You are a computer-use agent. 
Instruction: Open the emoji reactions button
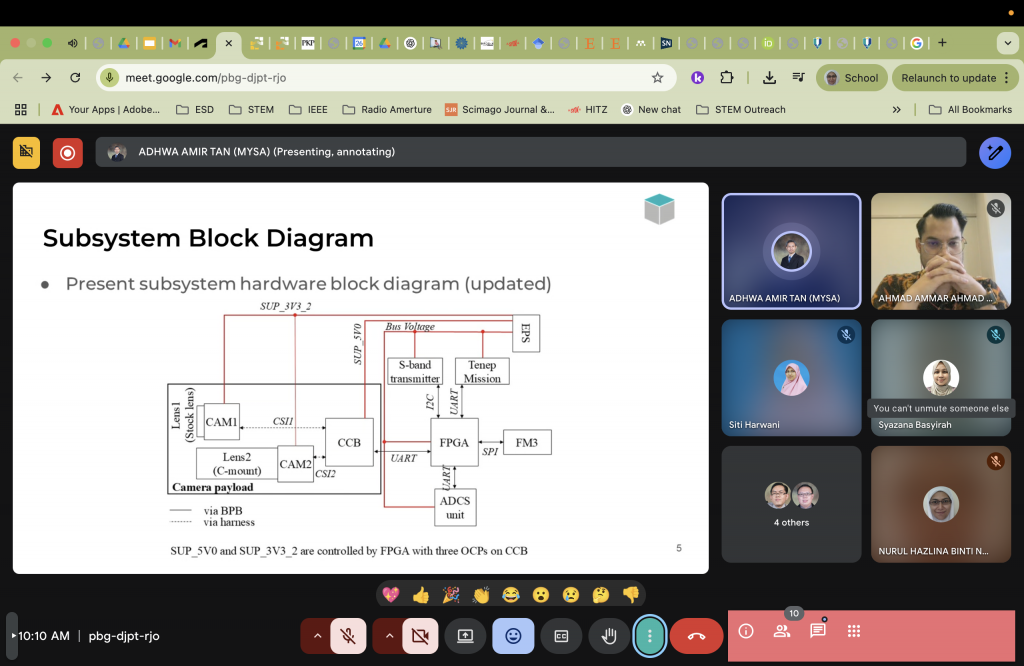coord(513,635)
